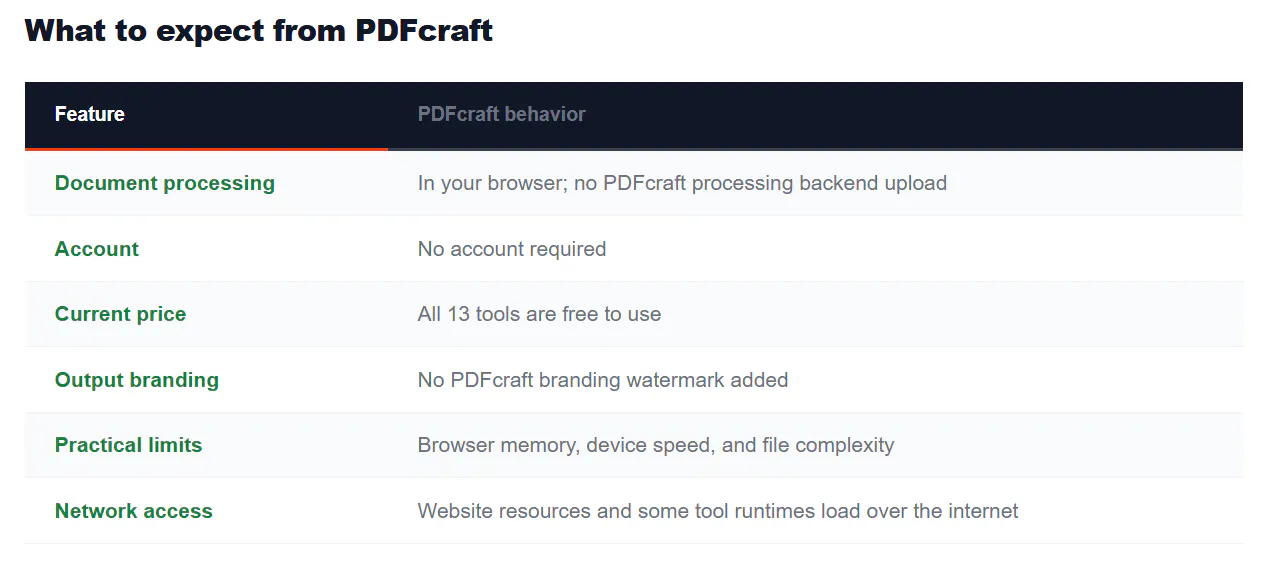The width and height of the screenshot is (1266, 574).
Task: Click the 'Document processing' row label
Action: (165, 183)
